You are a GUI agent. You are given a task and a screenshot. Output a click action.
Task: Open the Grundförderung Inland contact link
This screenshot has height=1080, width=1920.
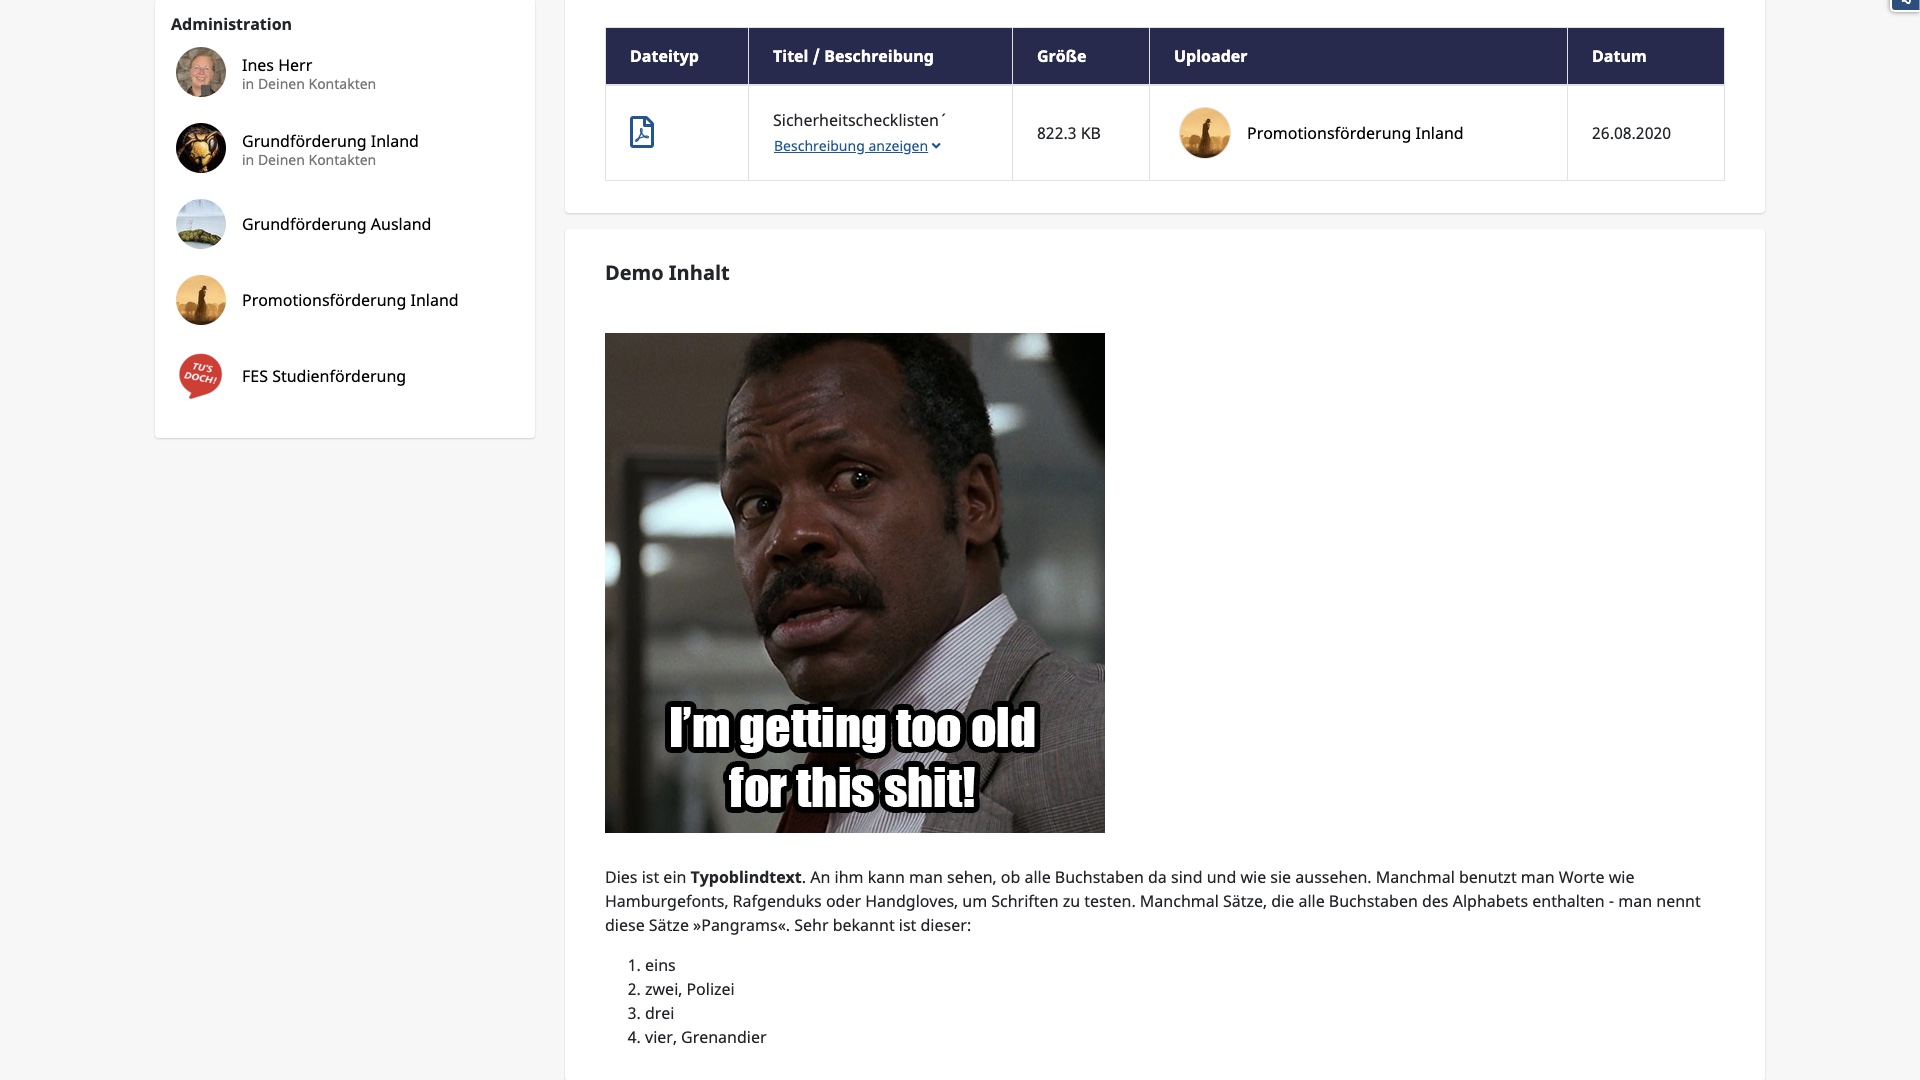(330, 141)
